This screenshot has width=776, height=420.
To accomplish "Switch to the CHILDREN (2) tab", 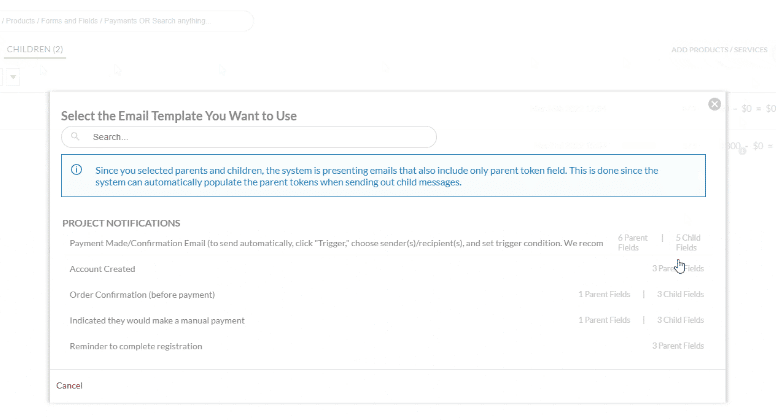I will [x=35, y=49].
